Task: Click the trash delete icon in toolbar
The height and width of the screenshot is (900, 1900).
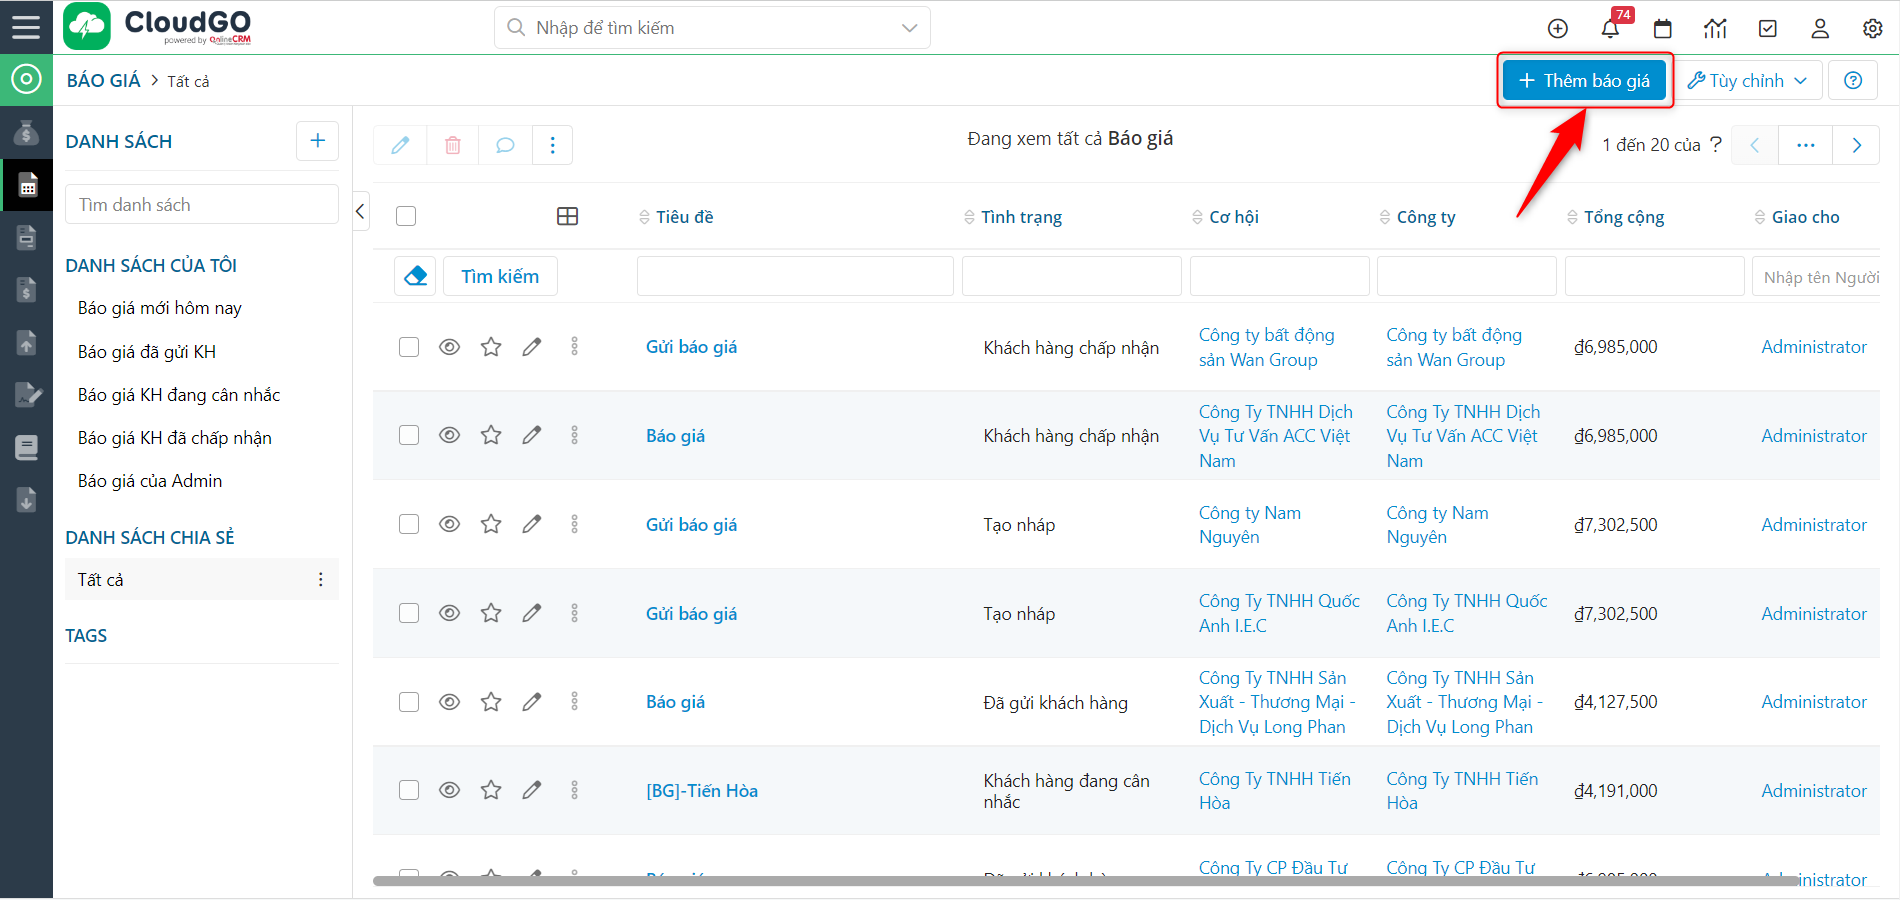Action: 453,145
